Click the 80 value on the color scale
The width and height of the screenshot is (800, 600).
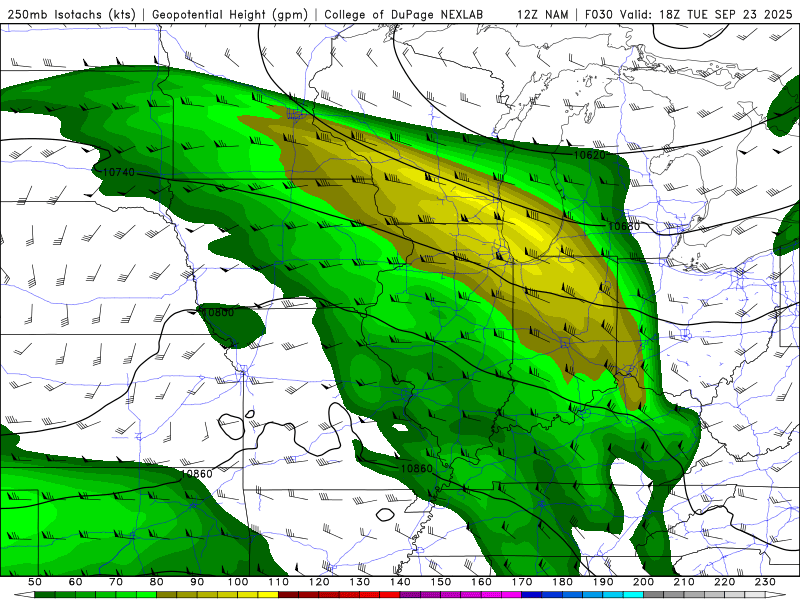[157, 582]
